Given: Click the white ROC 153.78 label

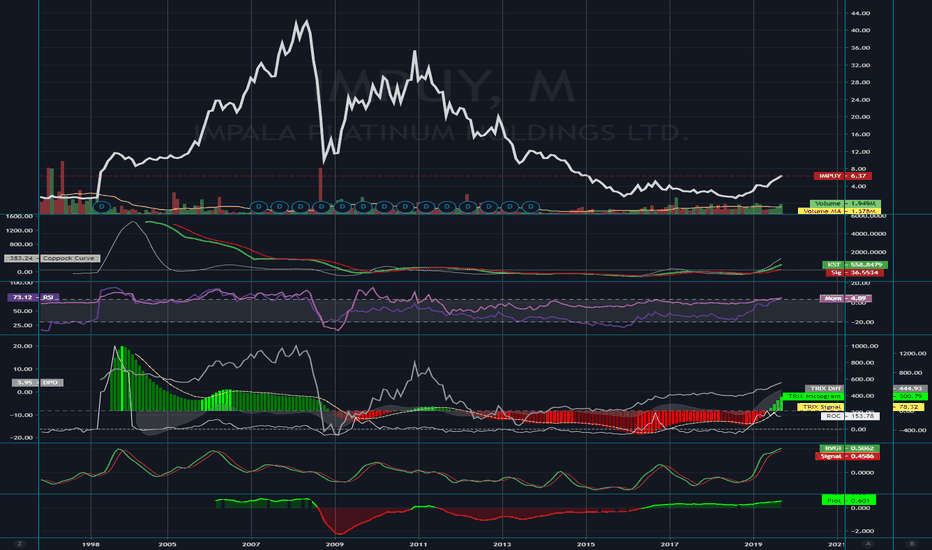Looking at the screenshot, I should pos(851,416).
